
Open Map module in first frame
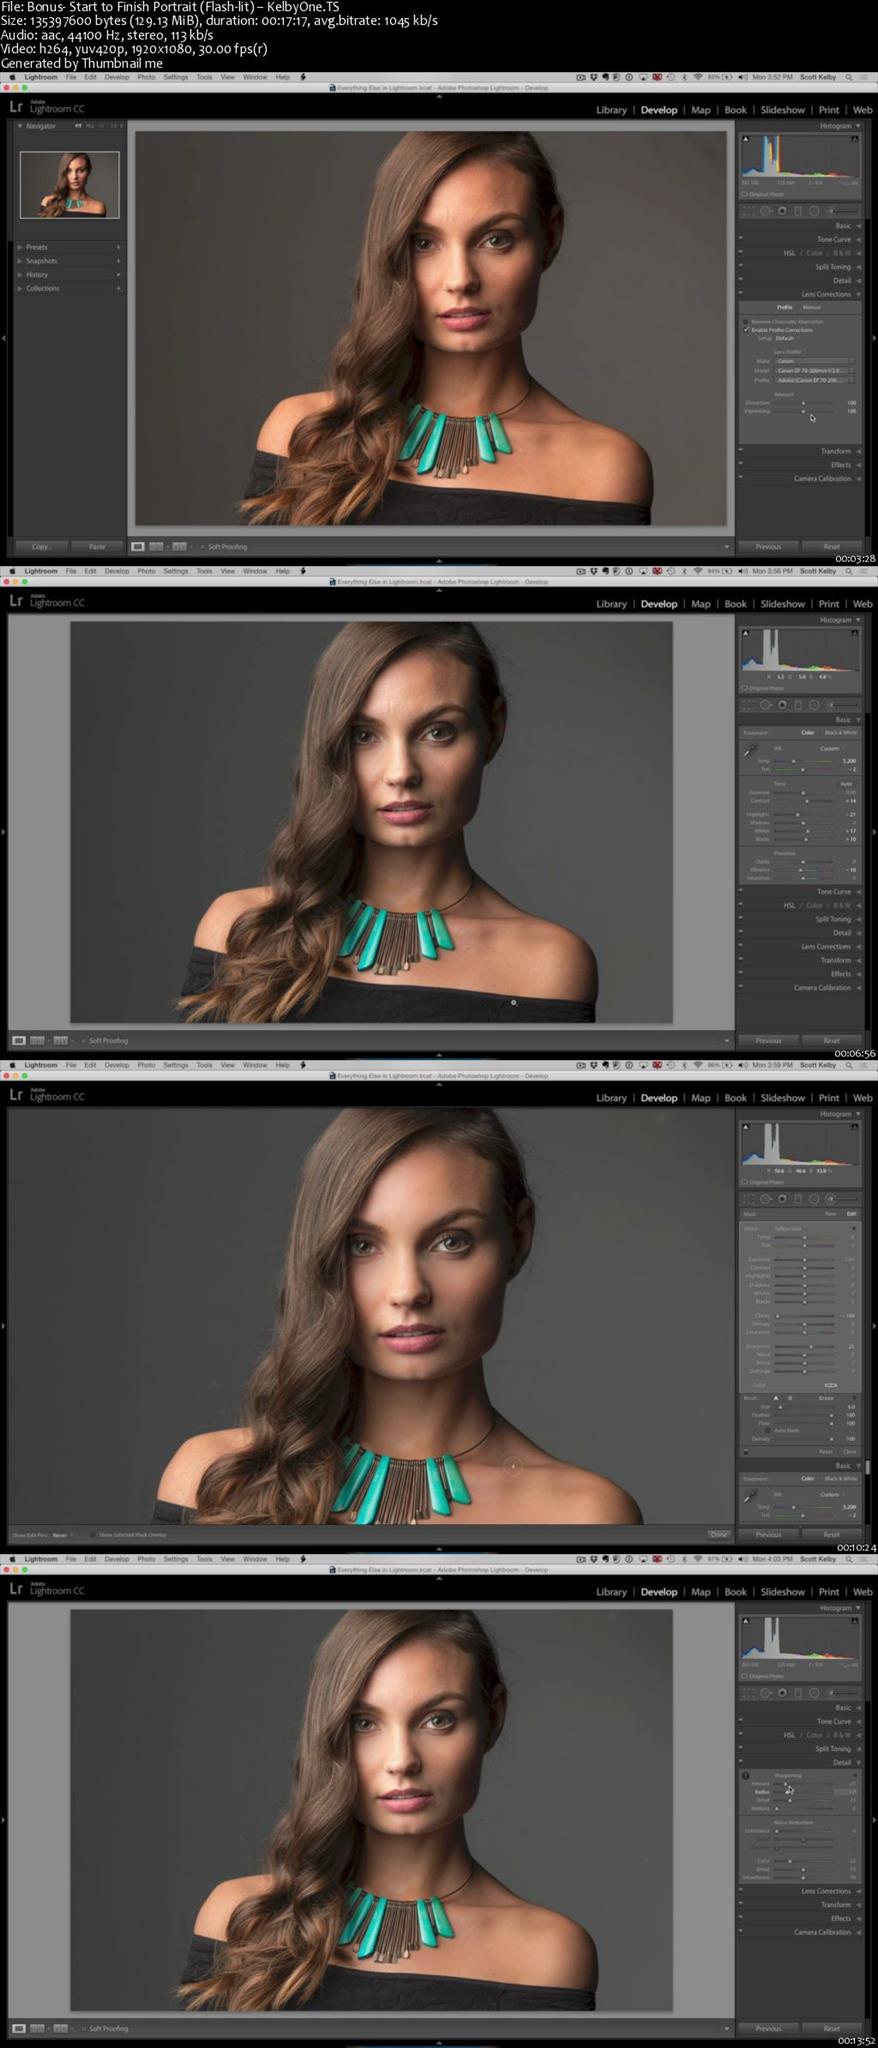701,110
